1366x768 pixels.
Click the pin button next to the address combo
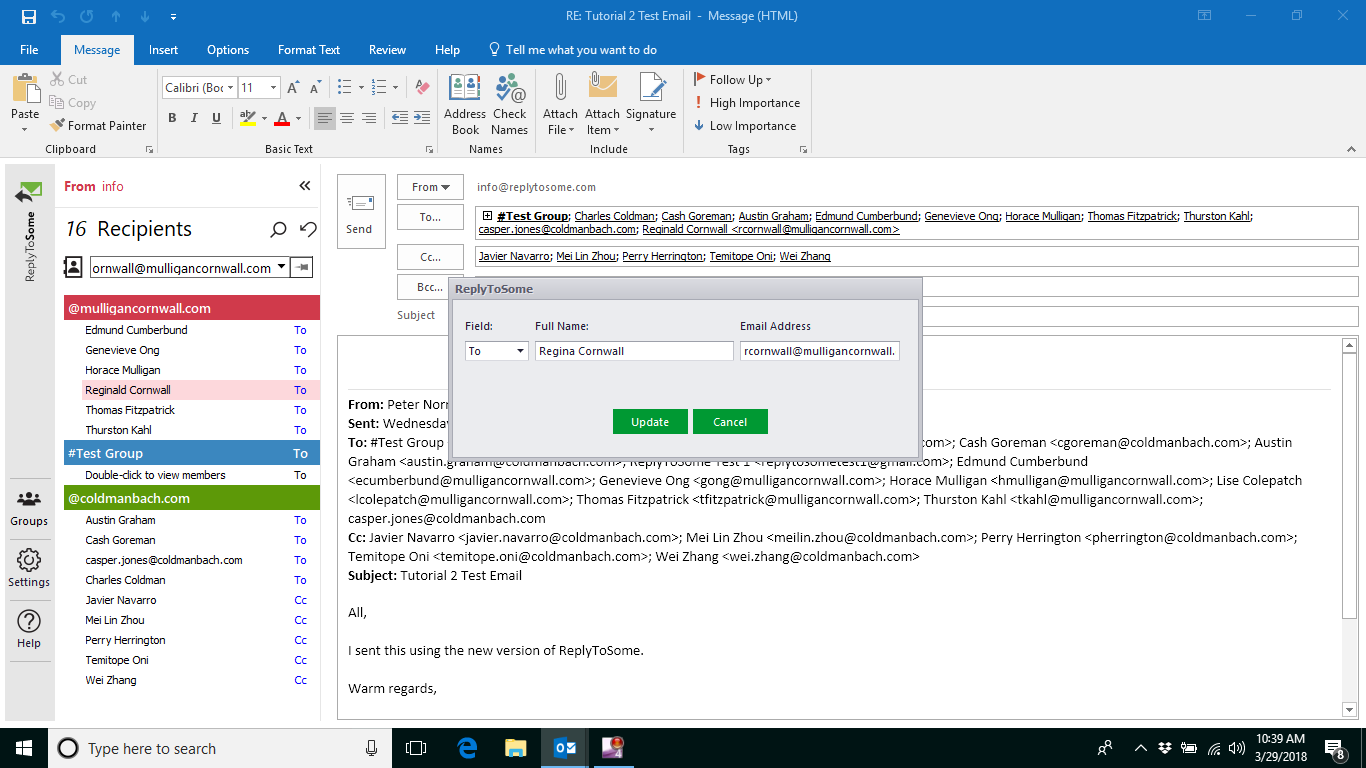pyautogui.click(x=301, y=267)
